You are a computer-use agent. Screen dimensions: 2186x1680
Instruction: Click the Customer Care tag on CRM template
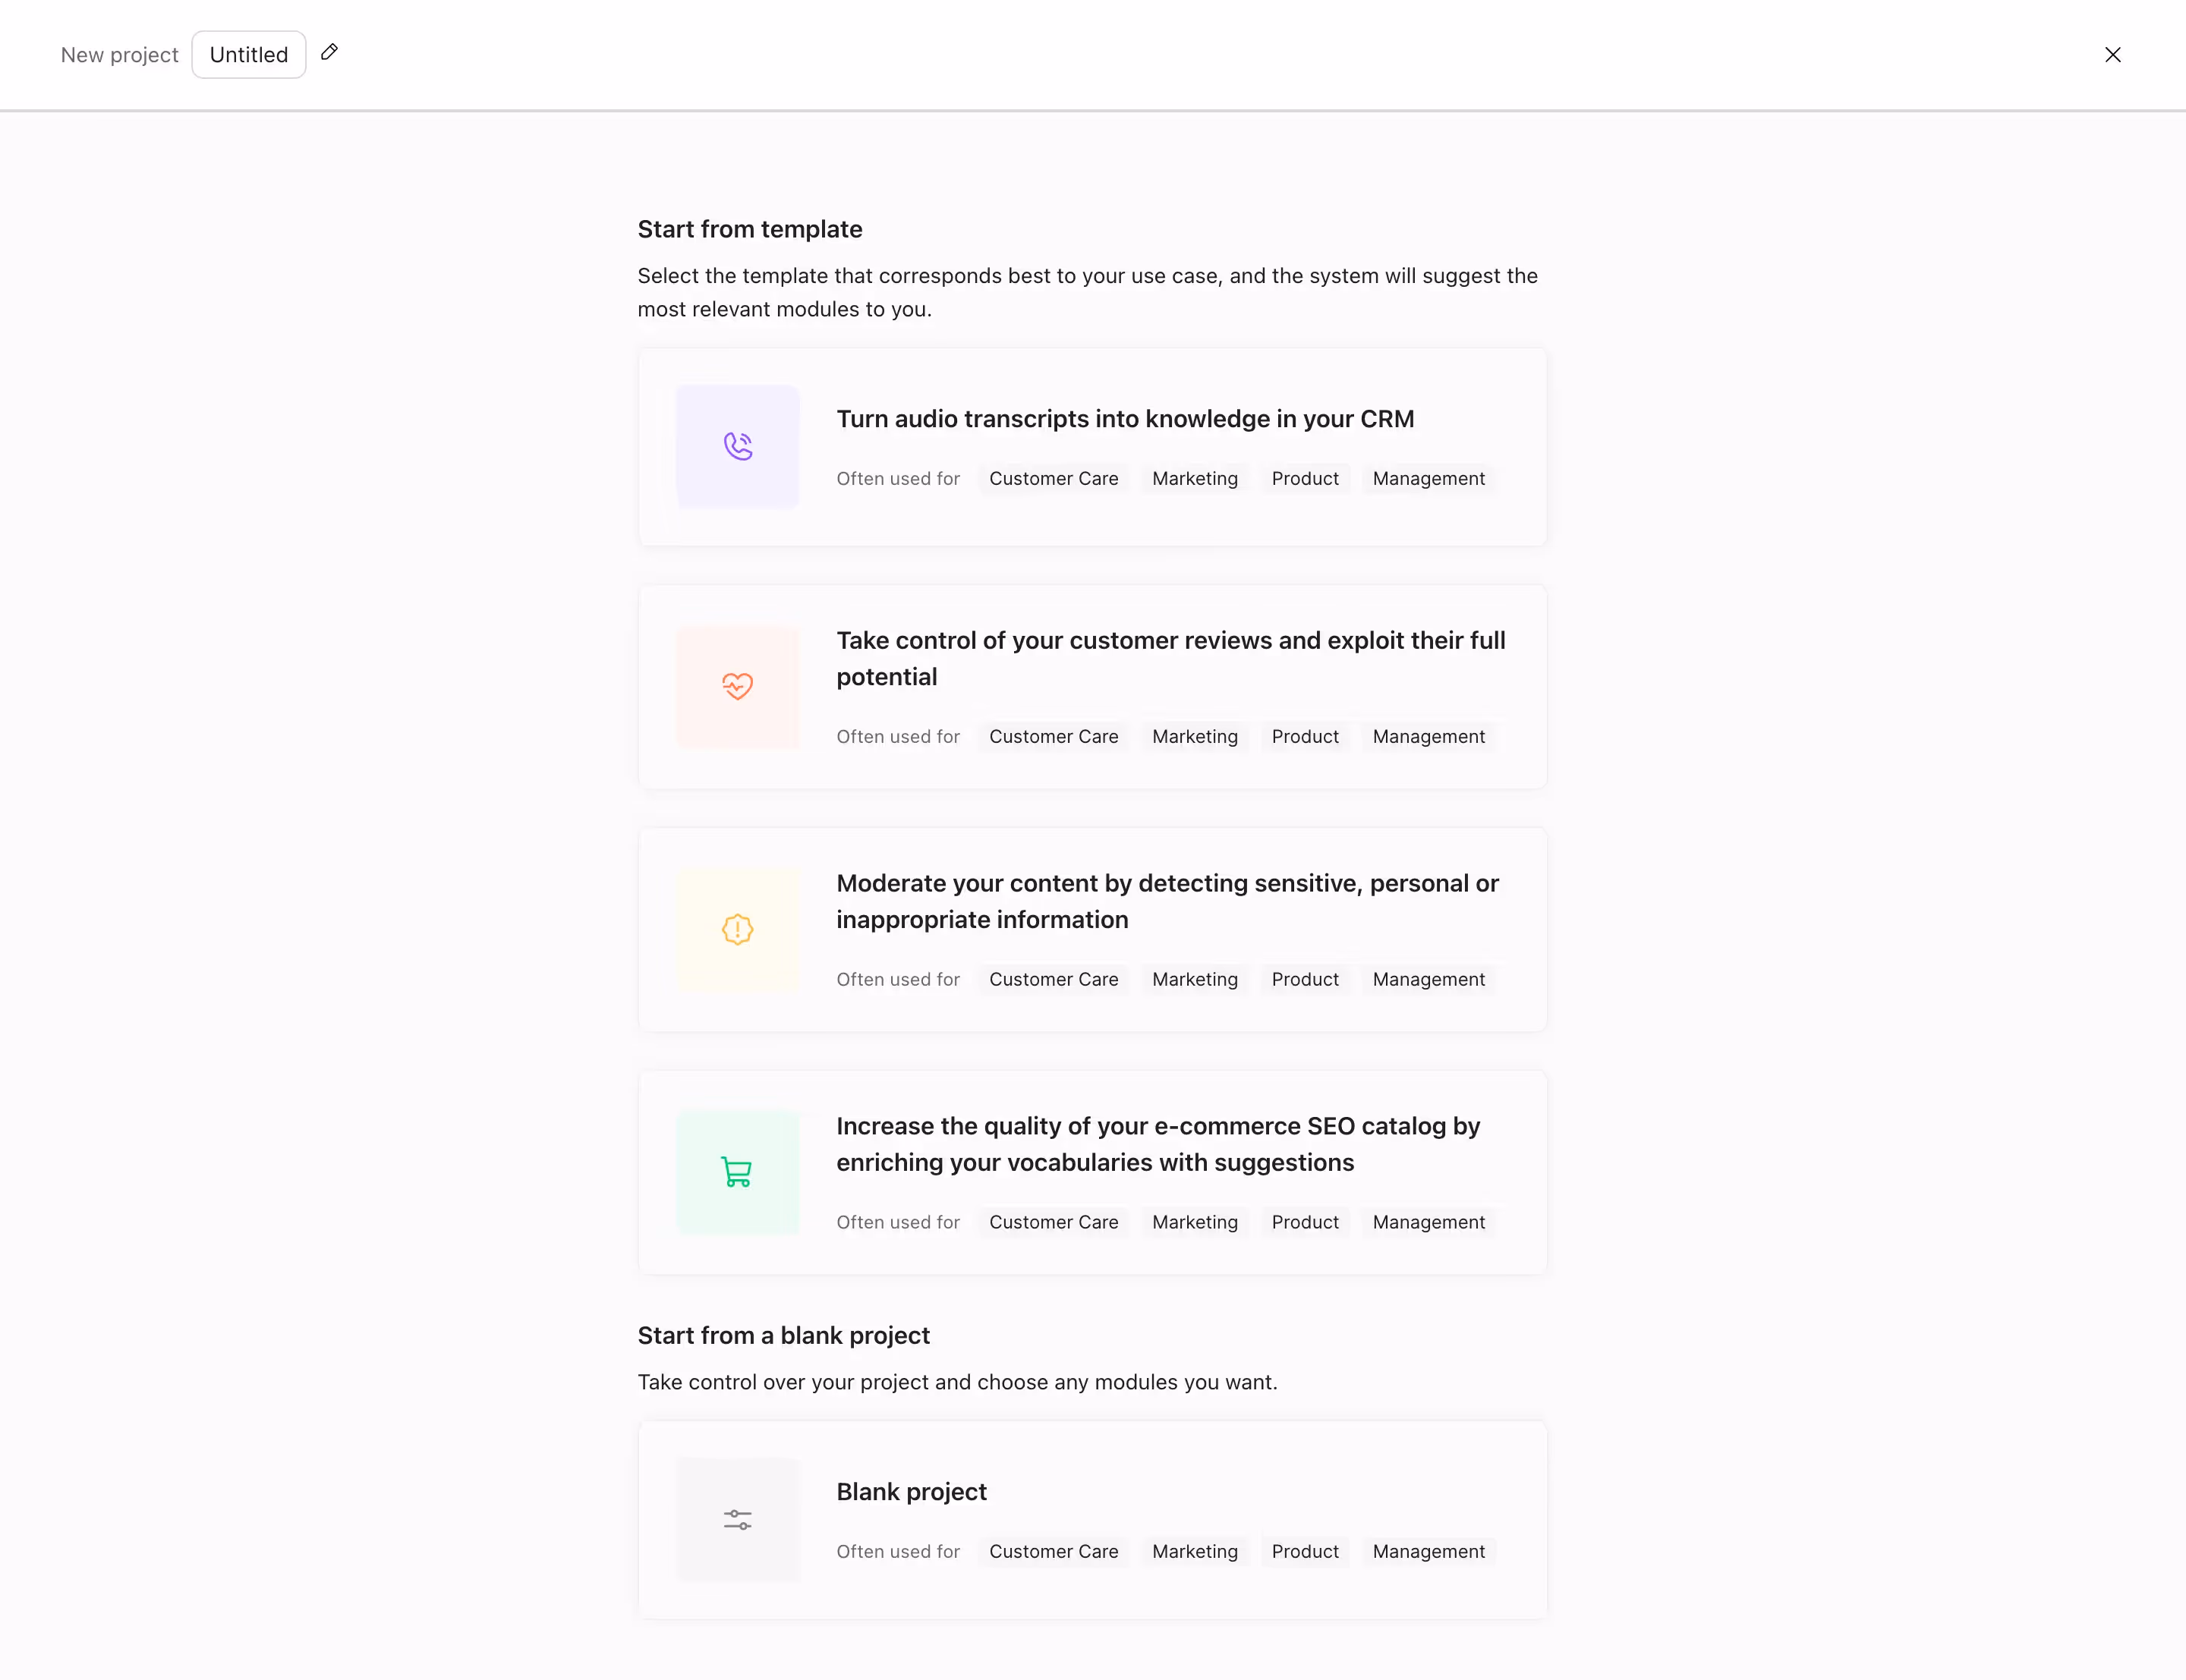[1053, 478]
